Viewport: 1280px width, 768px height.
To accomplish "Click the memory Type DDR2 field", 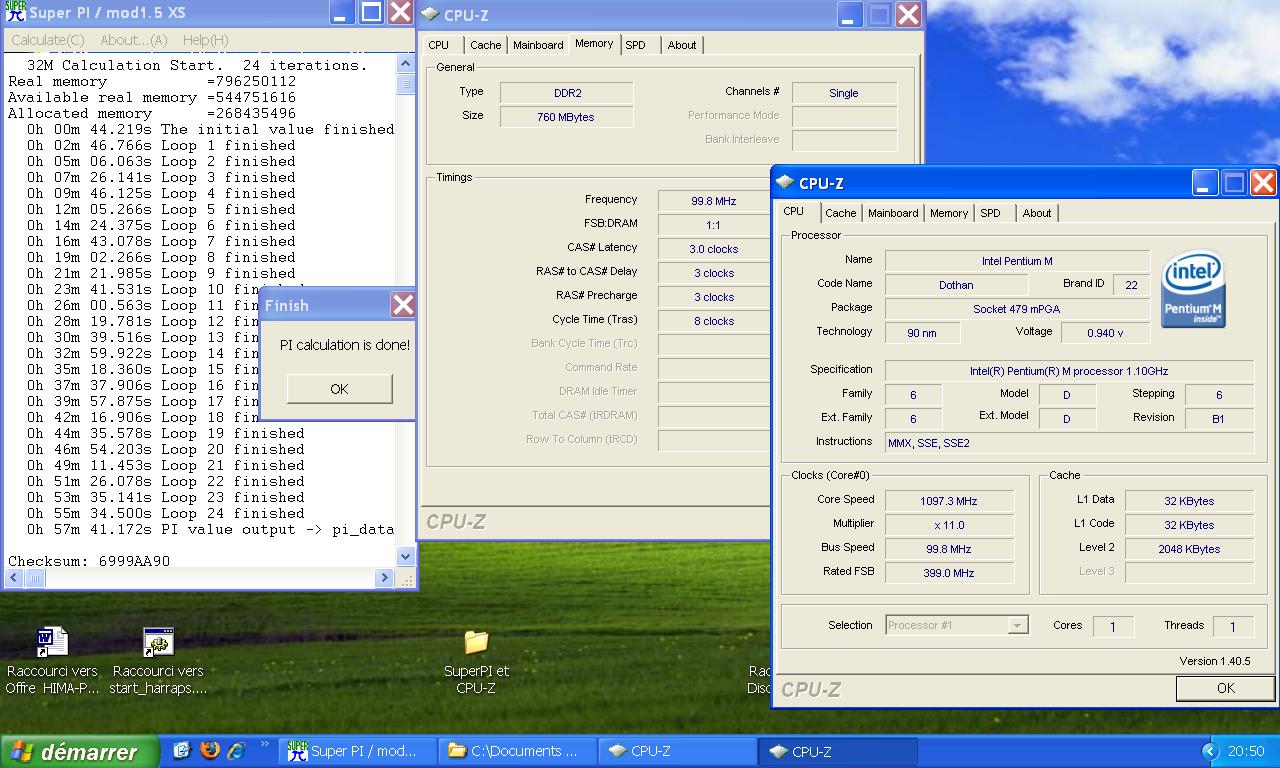I will tap(567, 93).
